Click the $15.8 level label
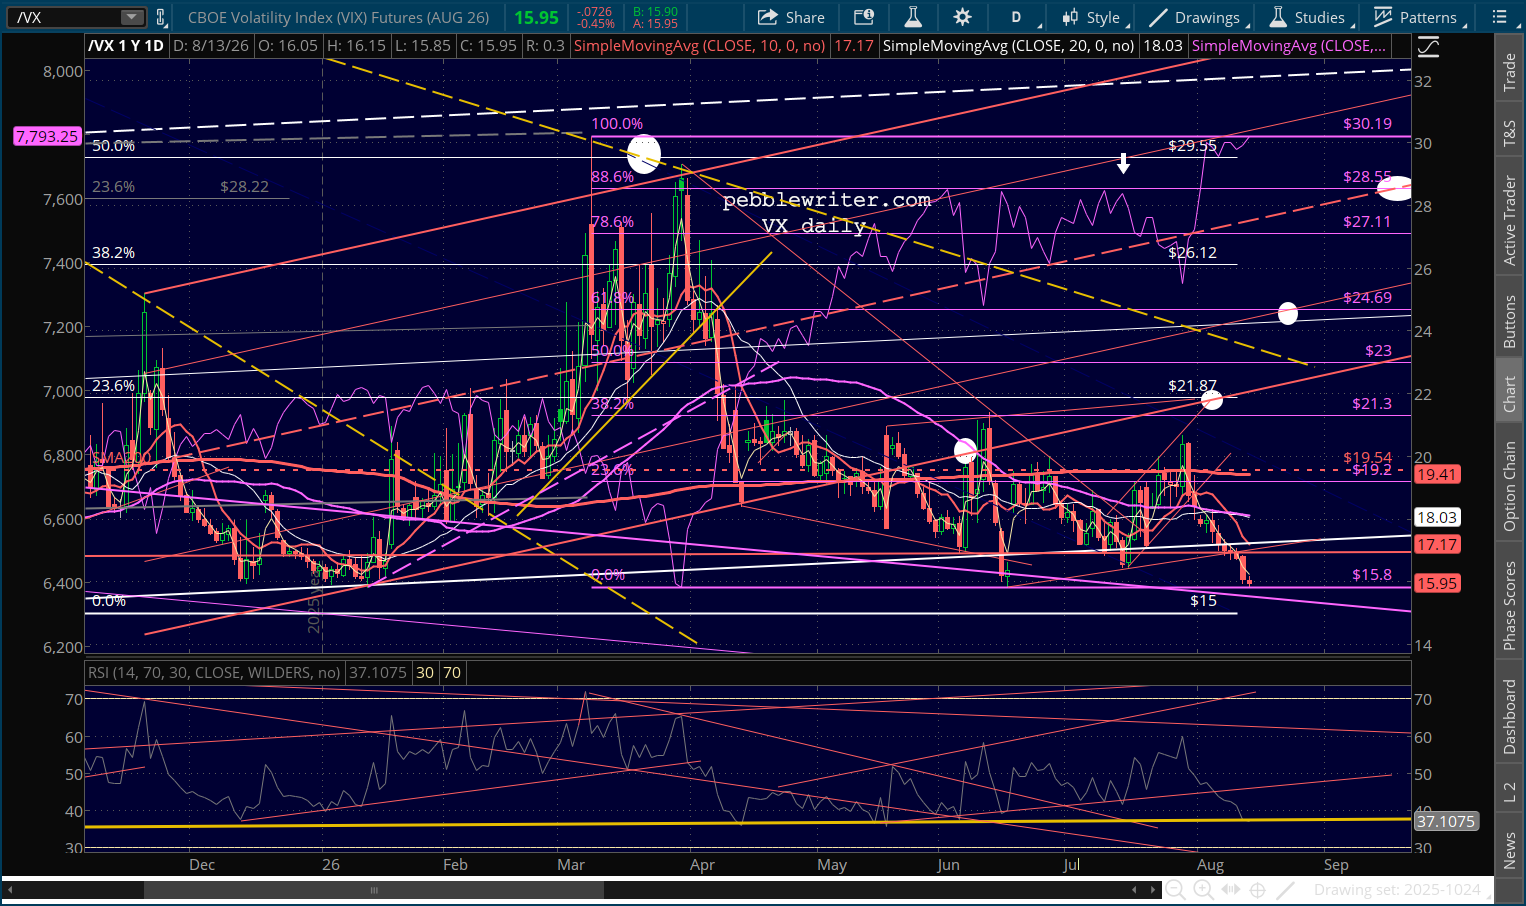The image size is (1526, 906). click(1372, 575)
